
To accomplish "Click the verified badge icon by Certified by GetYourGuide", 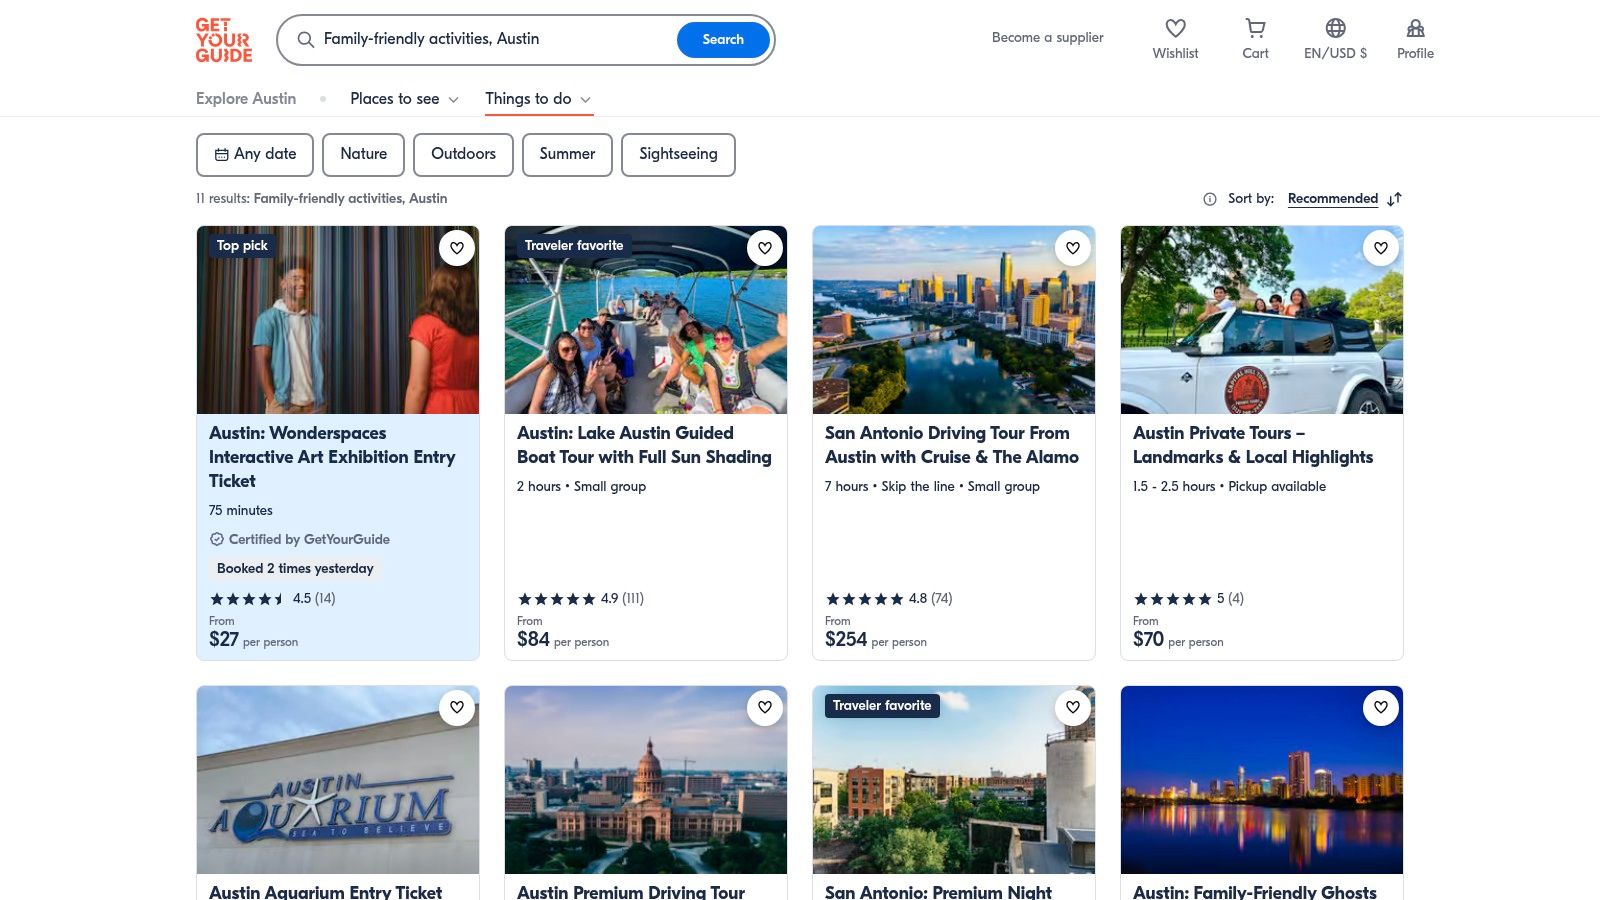I will tap(217, 539).
